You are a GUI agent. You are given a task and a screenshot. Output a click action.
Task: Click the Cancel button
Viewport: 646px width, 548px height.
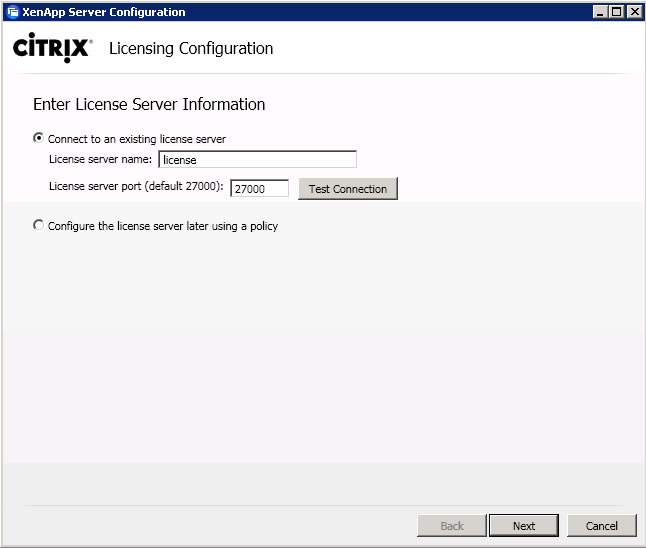(602, 525)
